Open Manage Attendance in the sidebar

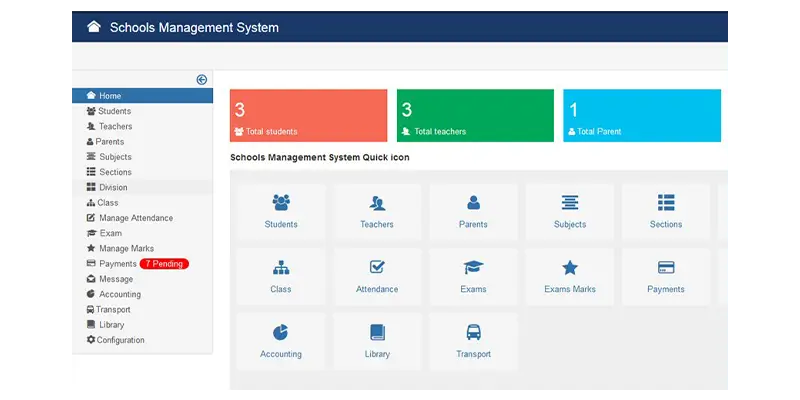click(135, 218)
